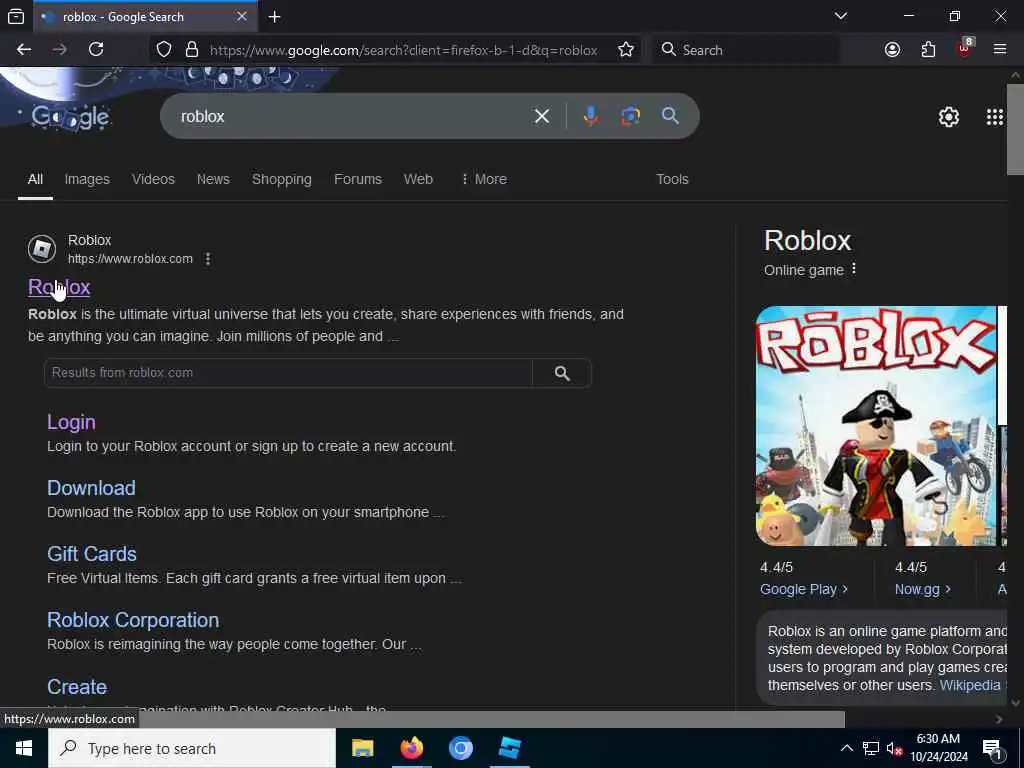Click the padlock site information icon
1024x768 pixels.
[191, 50]
